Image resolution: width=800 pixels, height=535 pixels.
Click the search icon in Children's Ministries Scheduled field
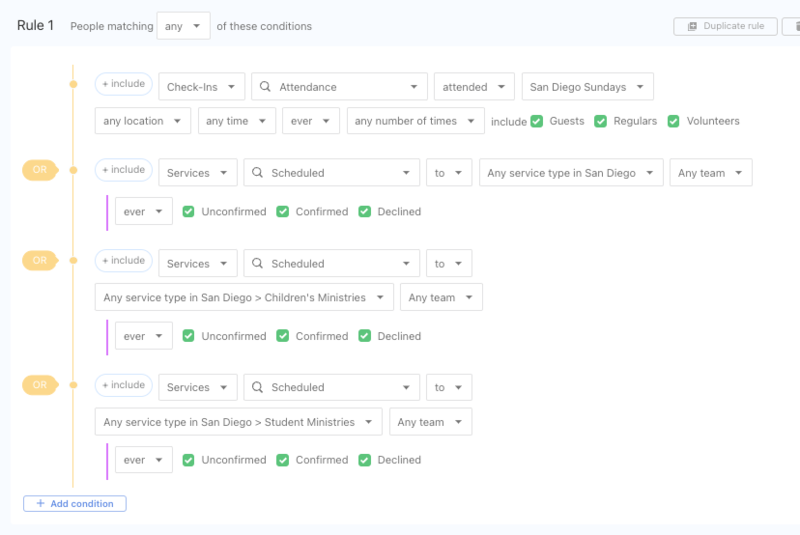click(257, 264)
